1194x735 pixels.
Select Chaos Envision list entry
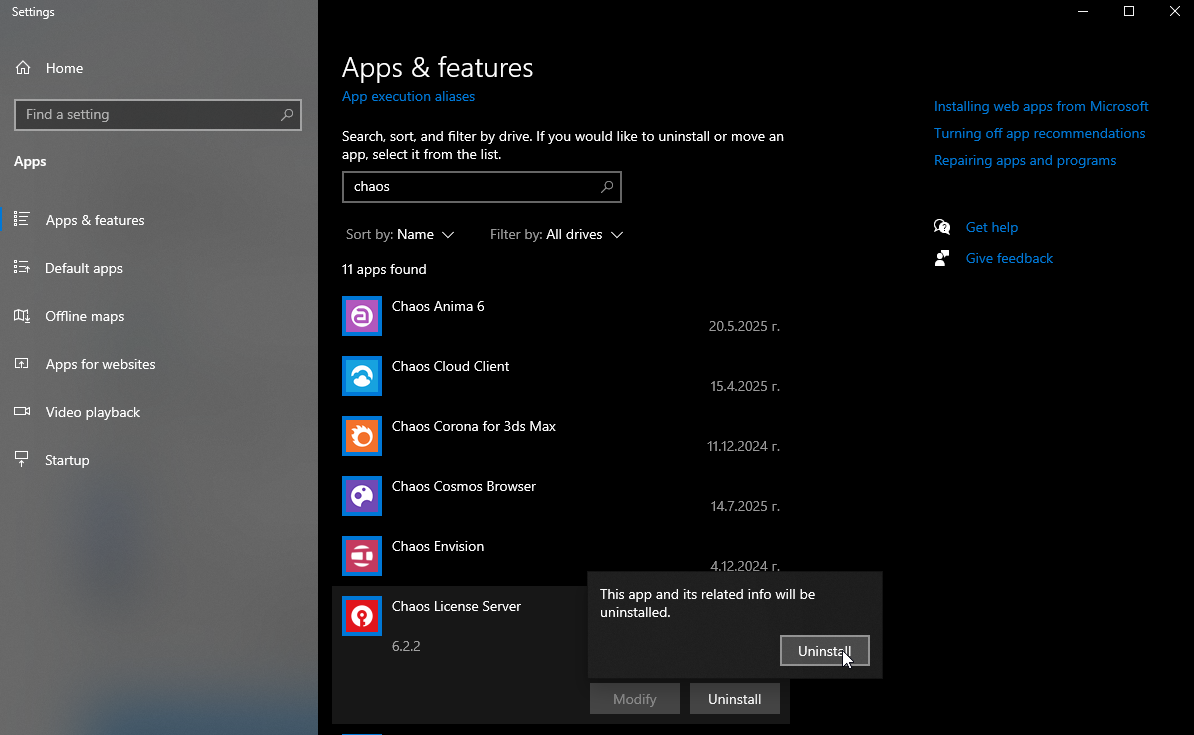tap(561, 556)
